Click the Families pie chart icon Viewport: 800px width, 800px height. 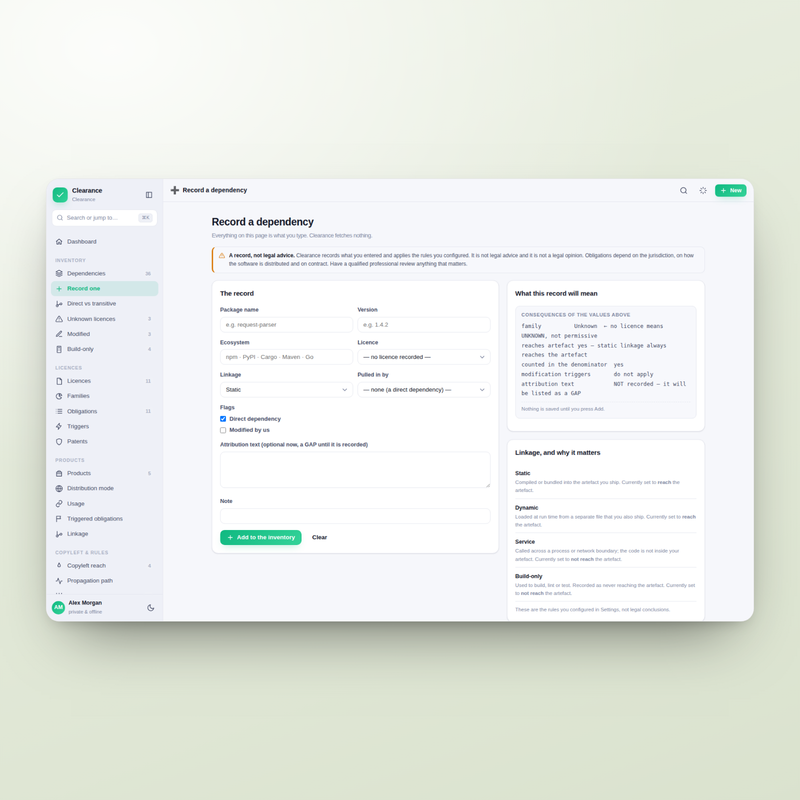click(59, 396)
